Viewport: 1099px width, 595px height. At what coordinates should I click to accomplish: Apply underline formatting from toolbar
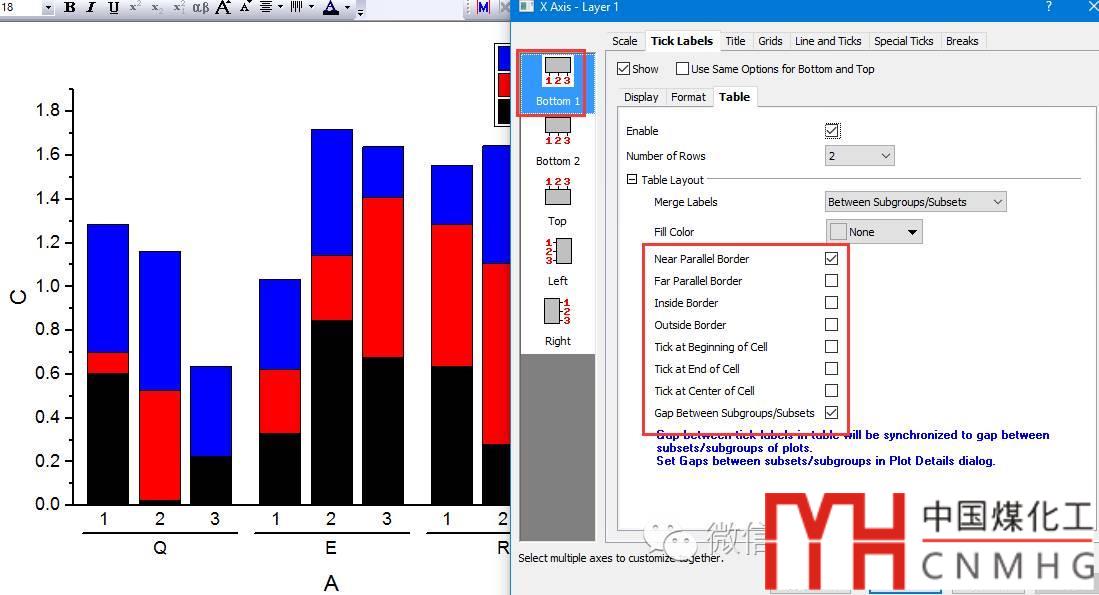[113, 8]
